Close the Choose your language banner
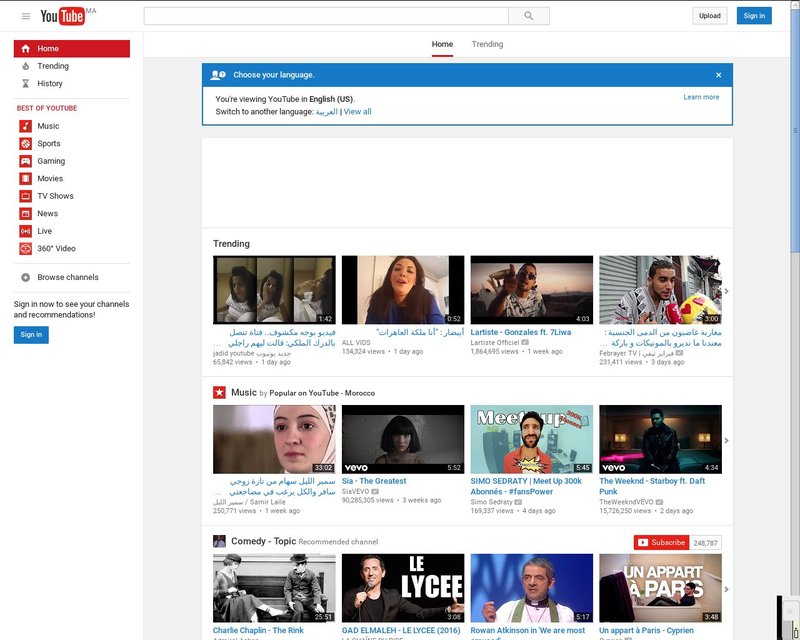The image size is (800, 640). [x=718, y=75]
